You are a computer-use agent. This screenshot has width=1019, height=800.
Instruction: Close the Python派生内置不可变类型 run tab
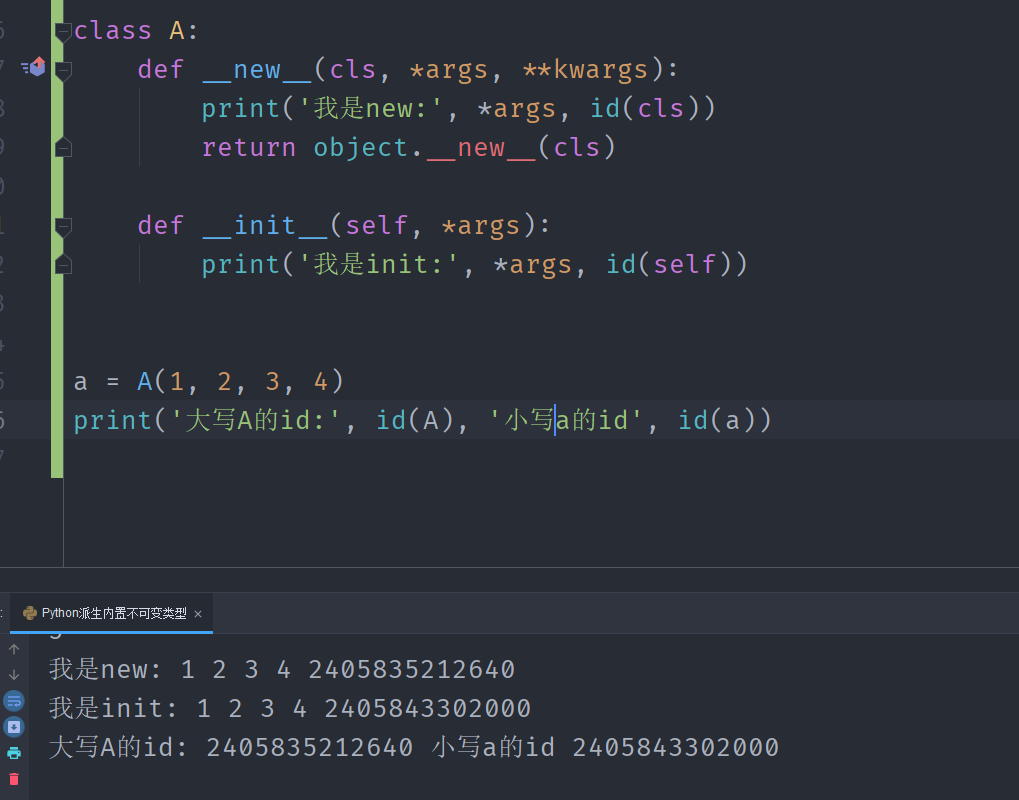click(x=198, y=613)
